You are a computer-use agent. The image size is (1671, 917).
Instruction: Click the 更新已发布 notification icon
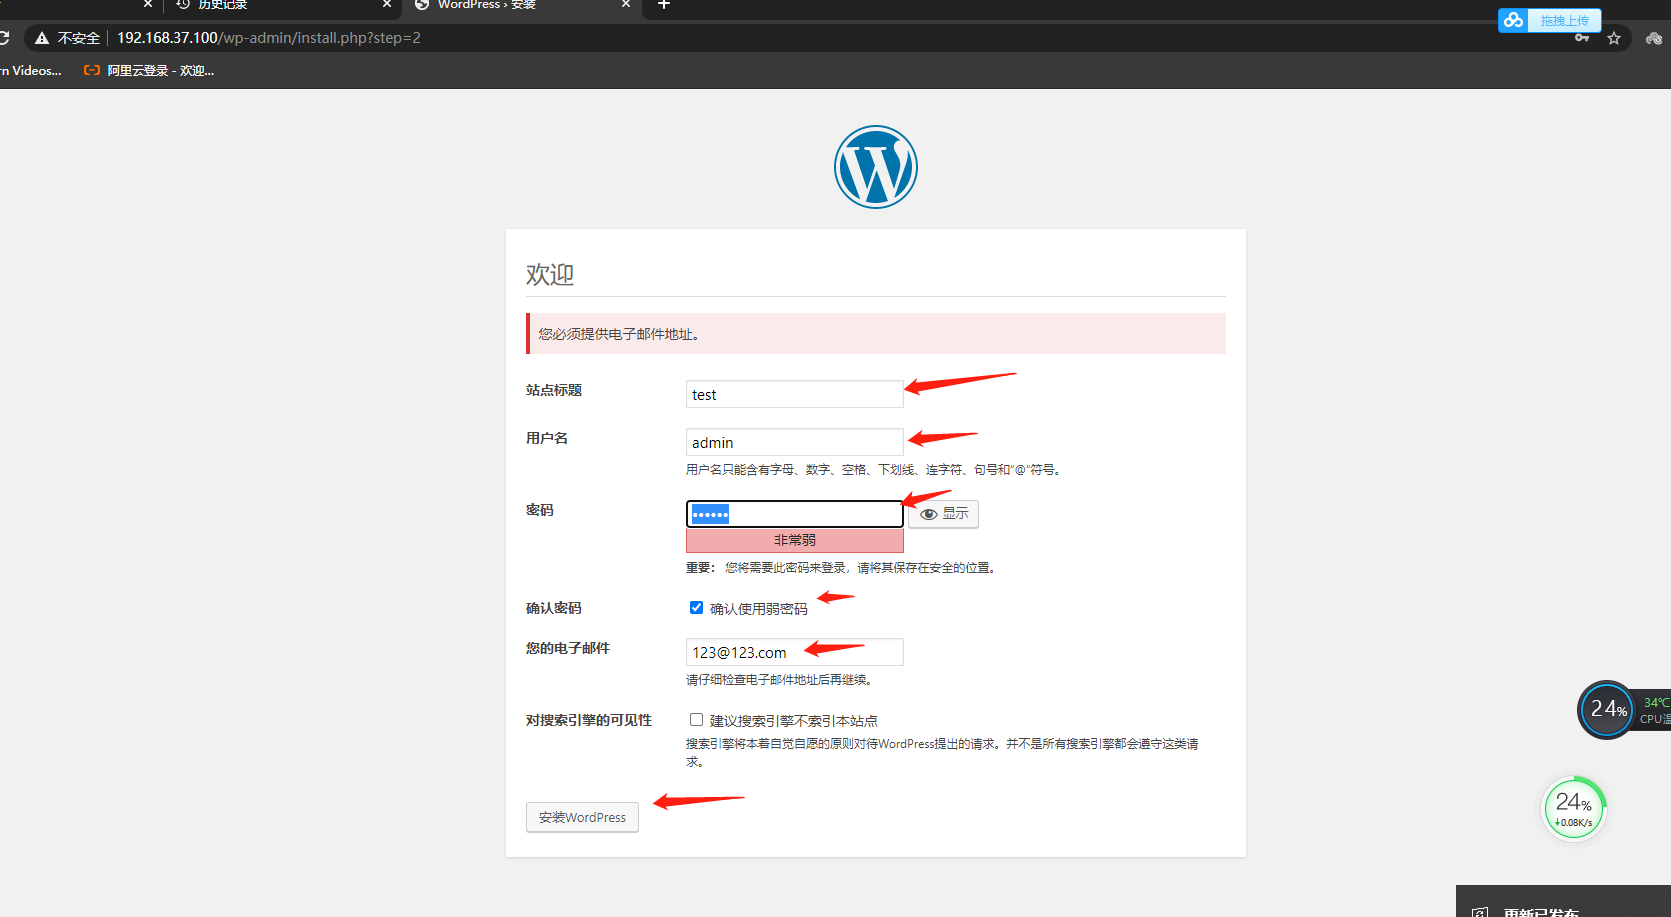coord(1480,913)
